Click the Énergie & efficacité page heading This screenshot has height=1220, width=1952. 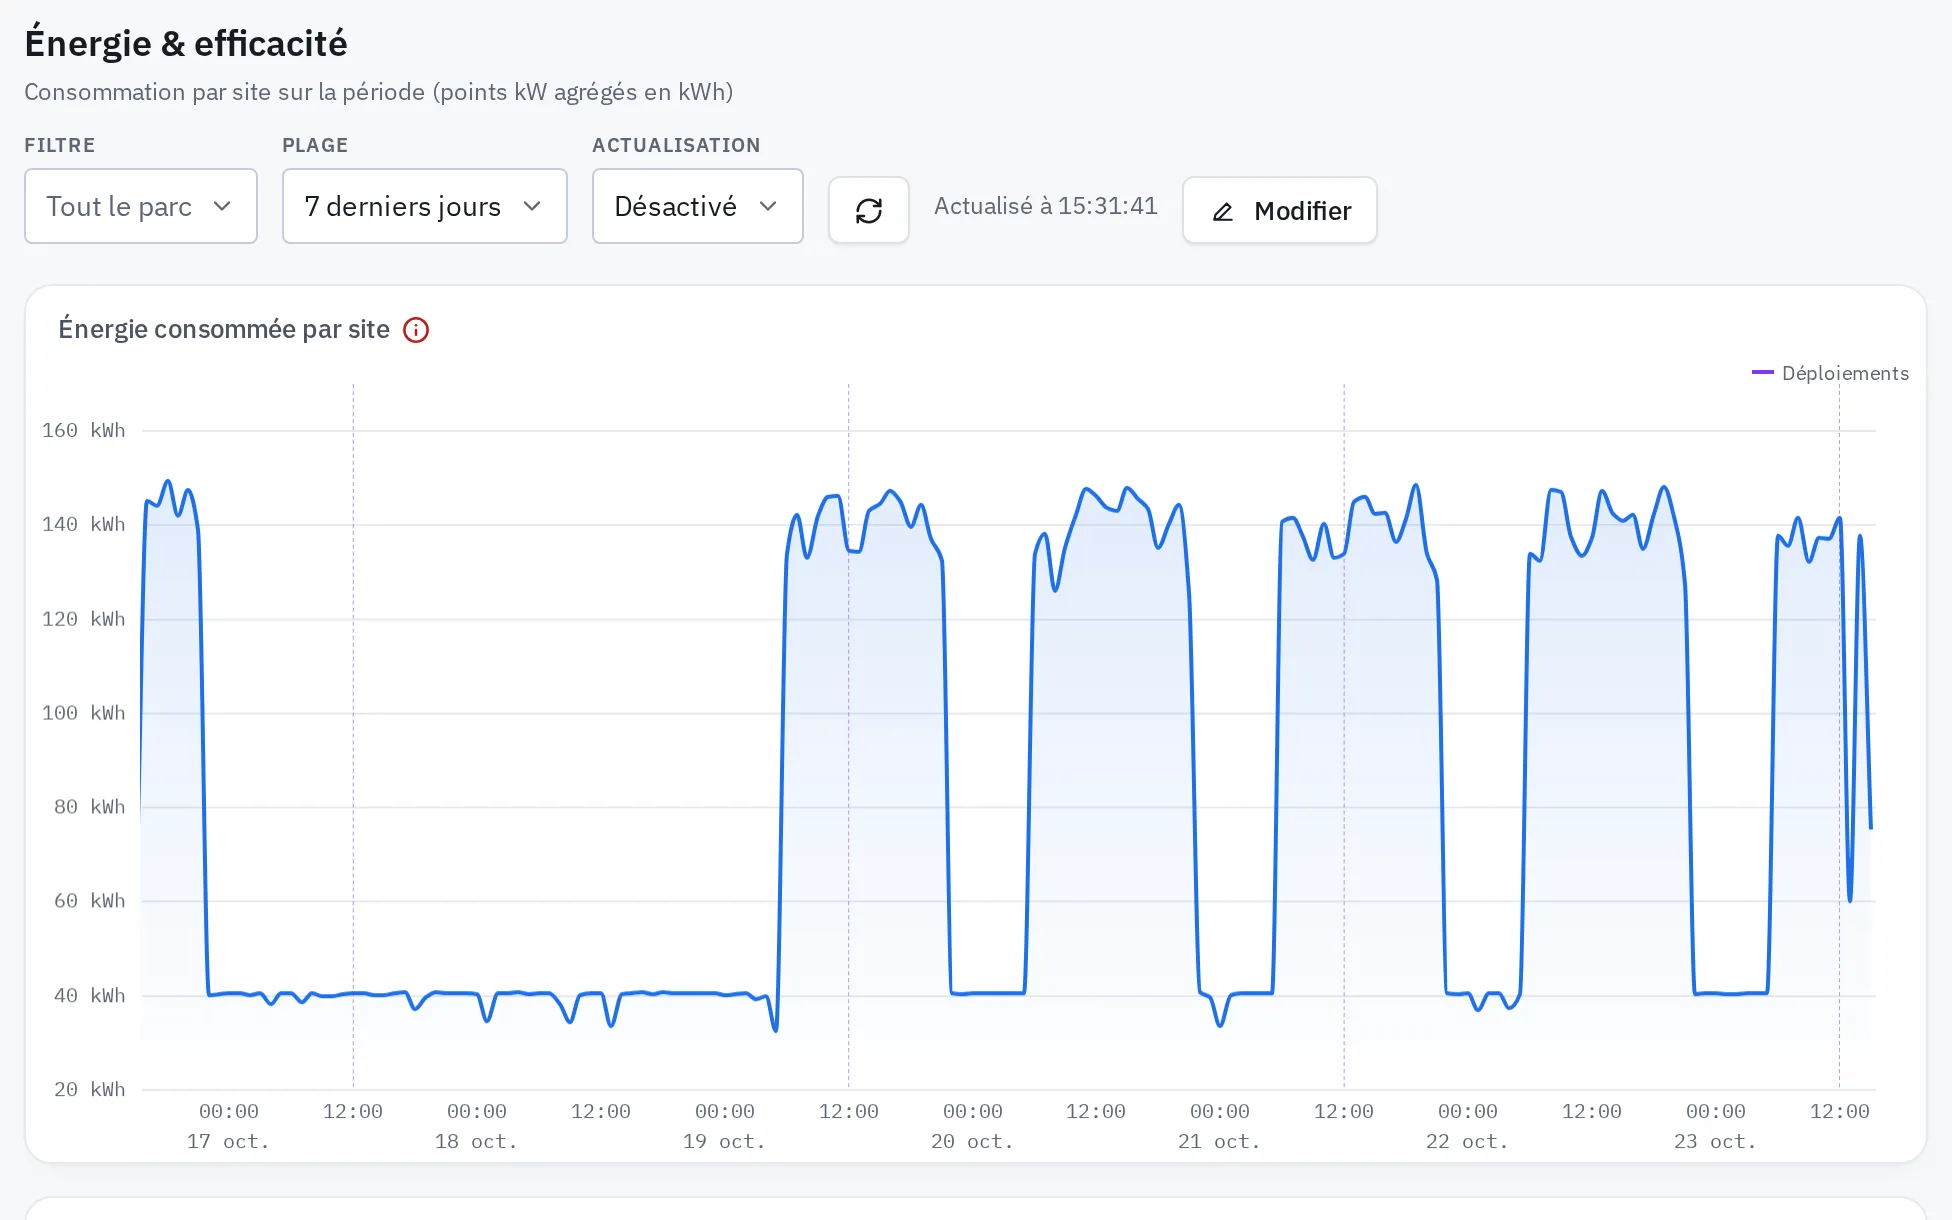click(x=186, y=43)
